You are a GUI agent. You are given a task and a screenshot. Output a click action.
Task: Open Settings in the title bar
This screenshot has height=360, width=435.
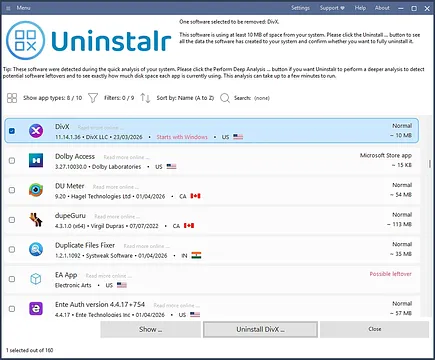pyautogui.click(x=300, y=8)
